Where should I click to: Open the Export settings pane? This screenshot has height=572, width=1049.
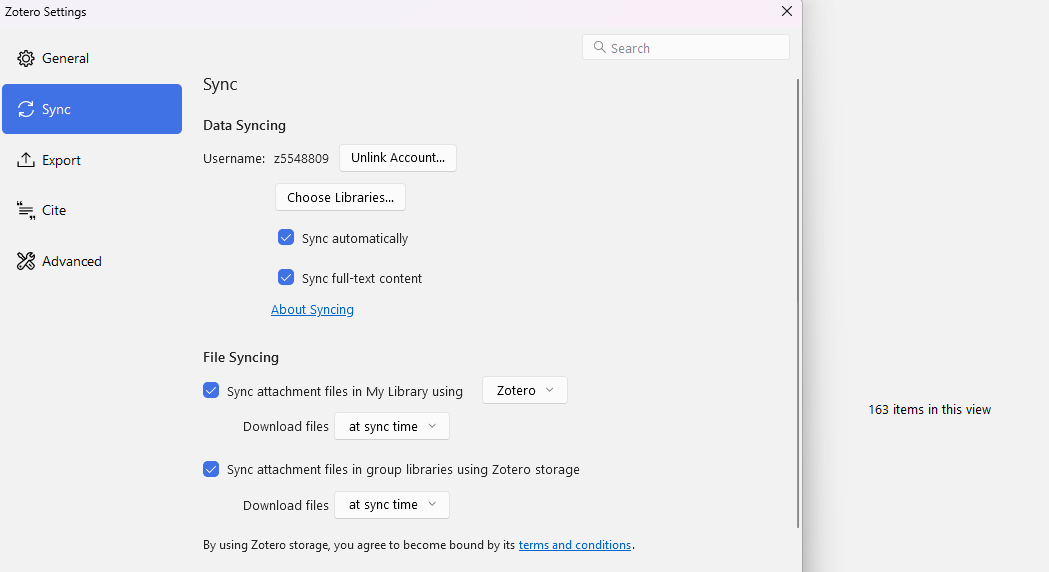[x=92, y=160]
